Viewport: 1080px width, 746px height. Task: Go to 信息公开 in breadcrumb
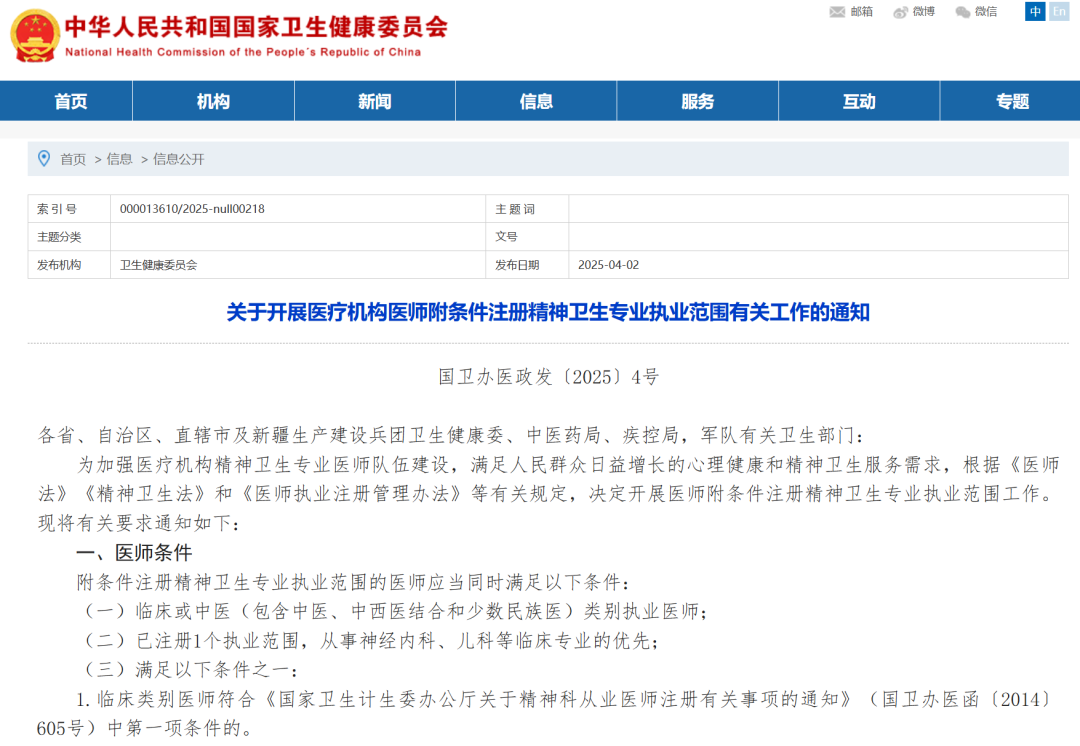click(x=178, y=159)
